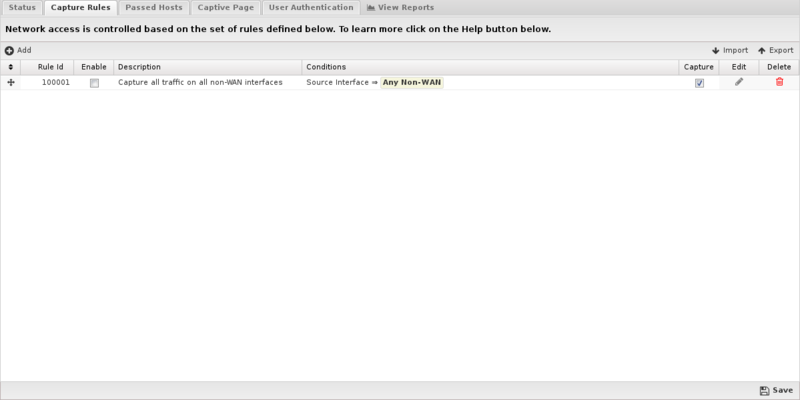Image resolution: width=800 pixels, height=400 pixels.
Task: Open the Captive Page tab
Action: point(226,8)
